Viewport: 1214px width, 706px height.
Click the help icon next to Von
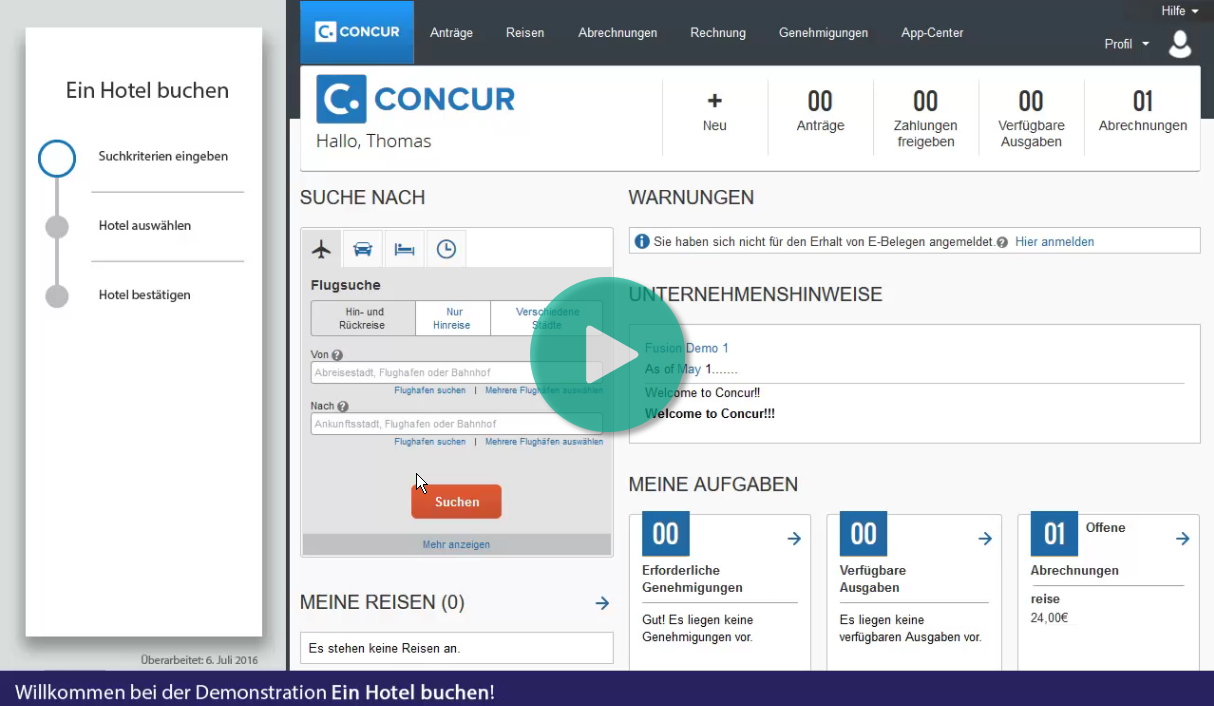[x=337, y=355]
